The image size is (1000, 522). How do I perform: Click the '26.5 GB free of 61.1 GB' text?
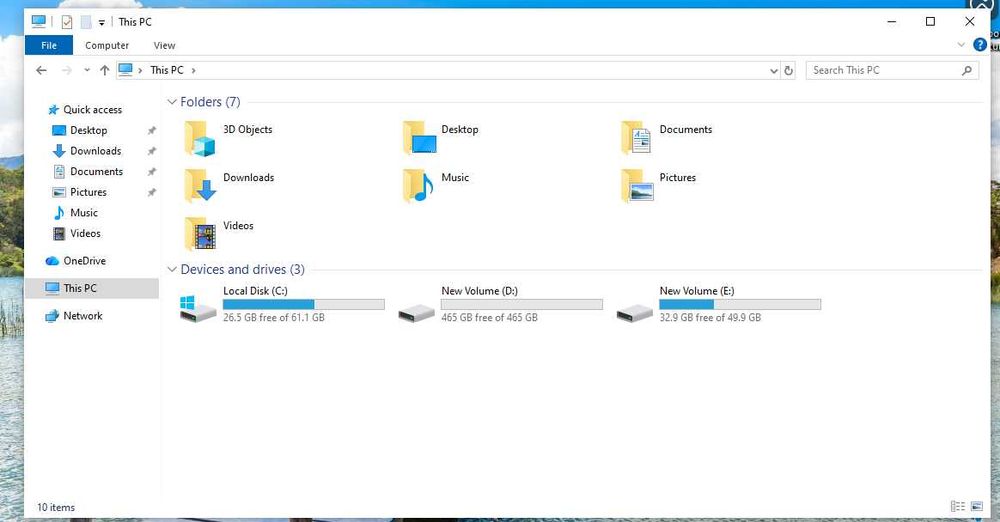[x=274, y=317]
